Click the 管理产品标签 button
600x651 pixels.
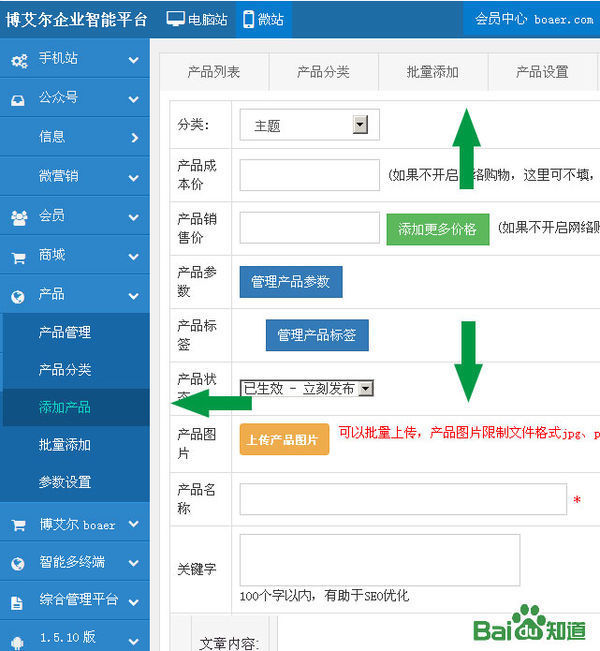tap(317, 335)
